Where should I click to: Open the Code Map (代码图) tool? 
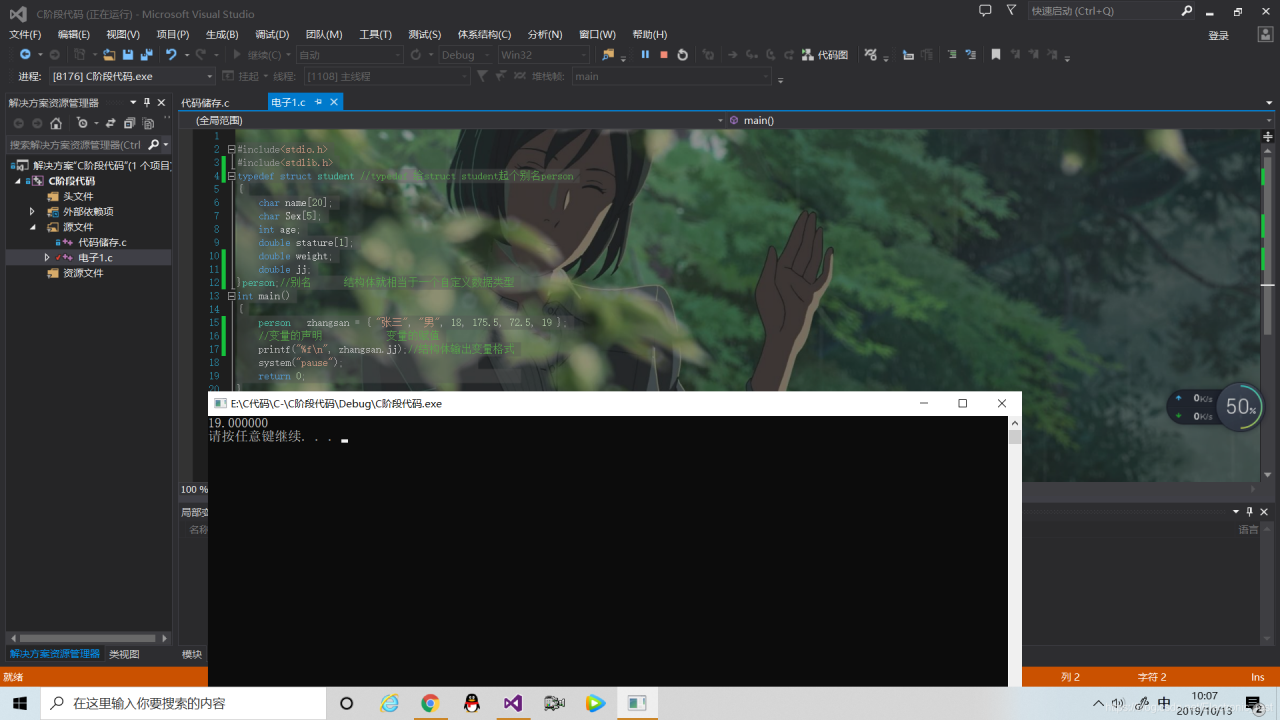[825, 55]
